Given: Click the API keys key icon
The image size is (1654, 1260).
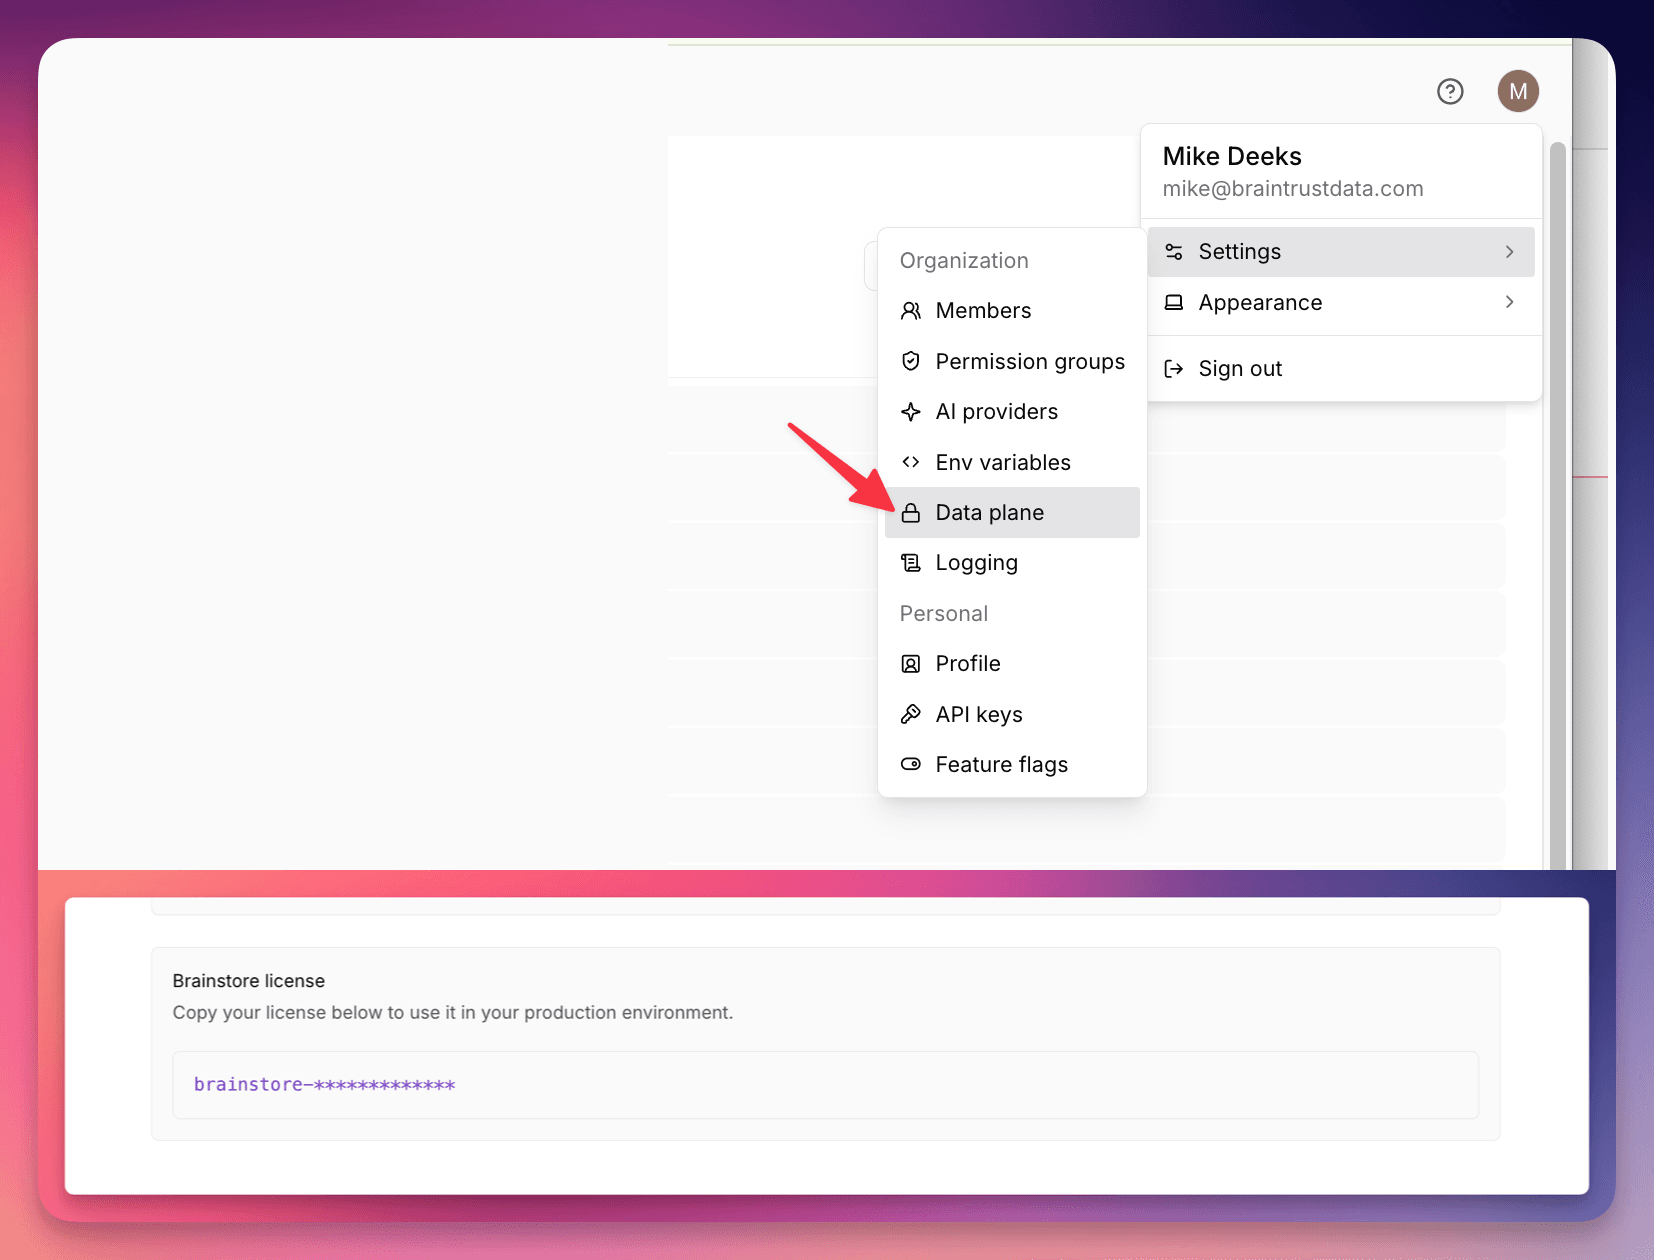Looking at the screenshot, I should pos(911,713).
